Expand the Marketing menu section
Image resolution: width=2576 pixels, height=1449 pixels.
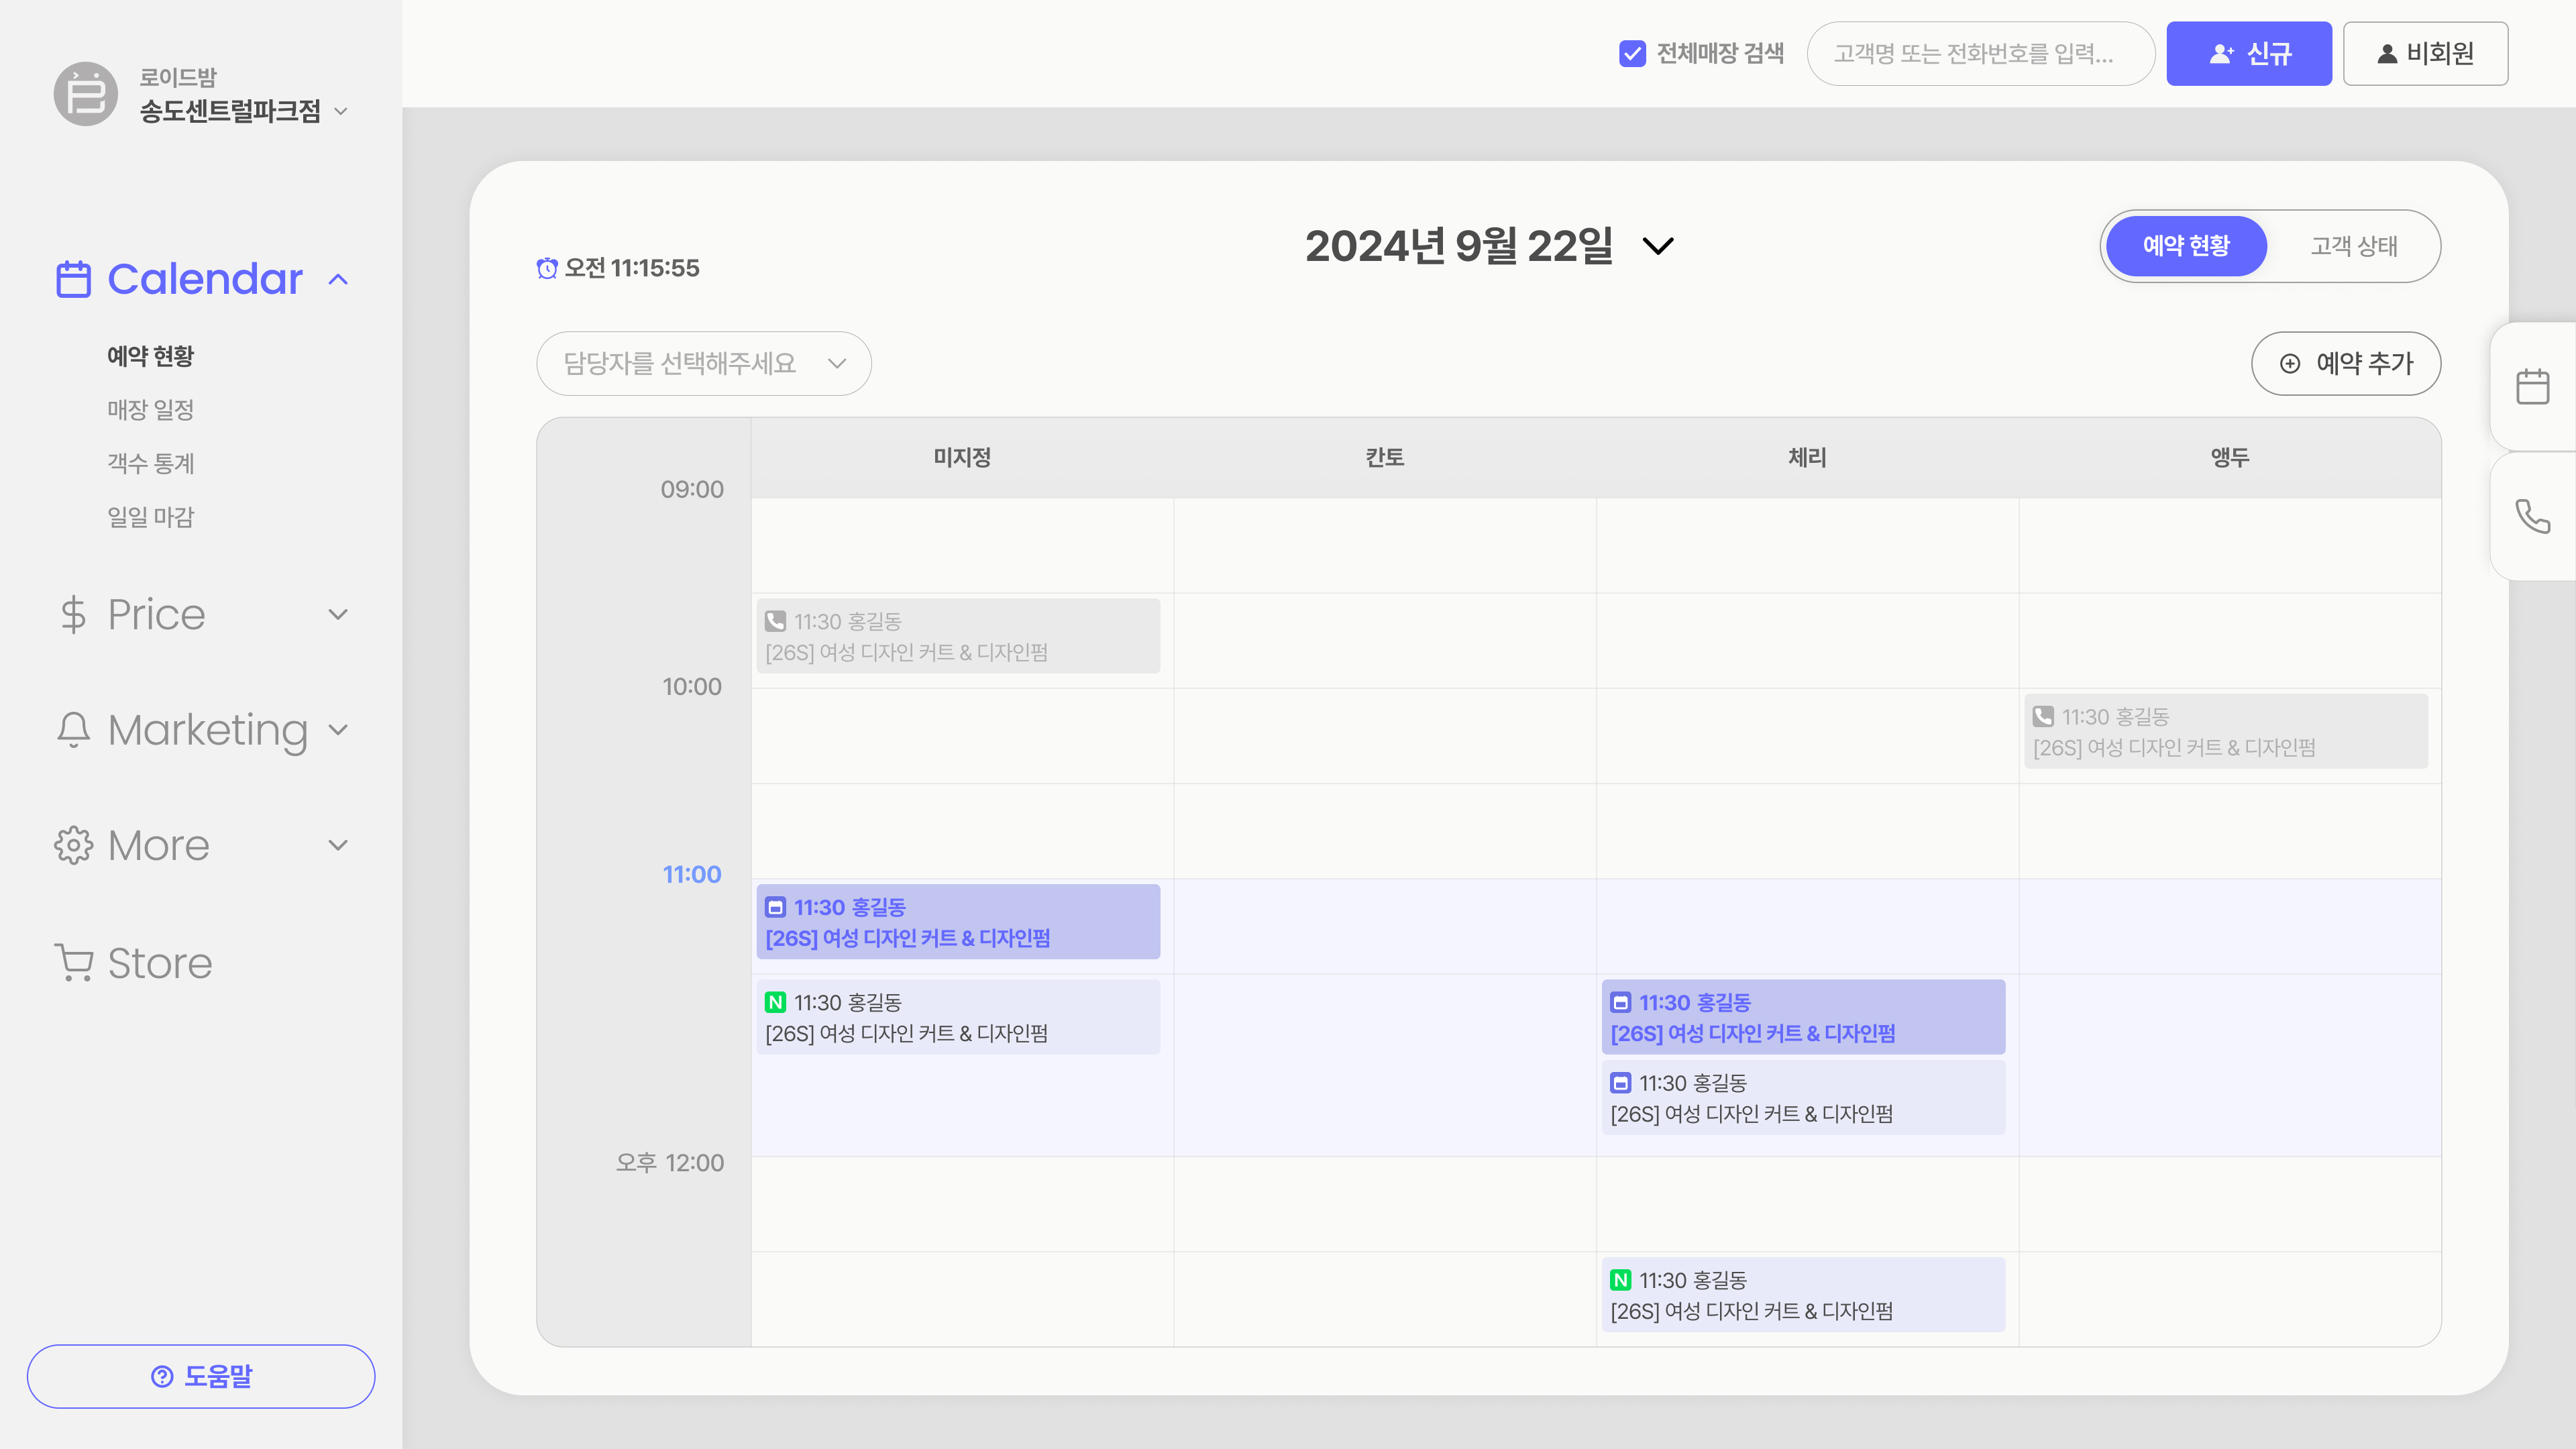coord(338,729)
